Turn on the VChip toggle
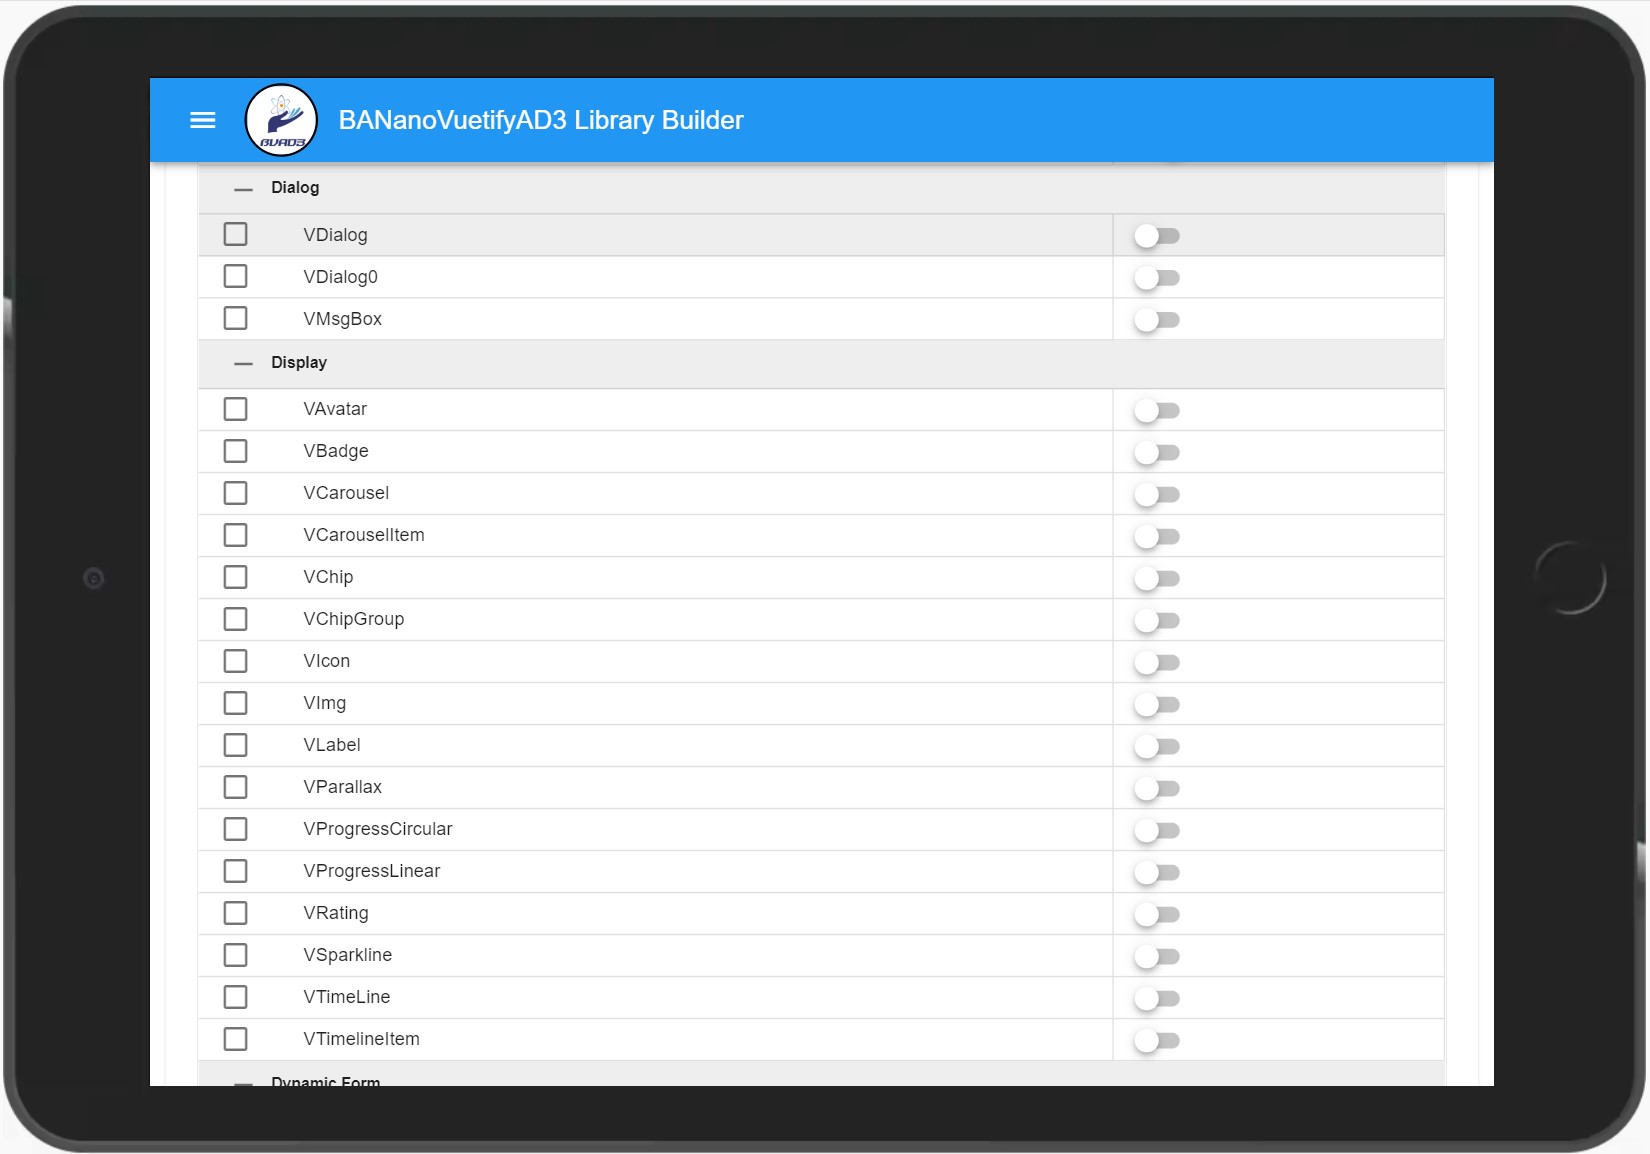 point(1157,578)
